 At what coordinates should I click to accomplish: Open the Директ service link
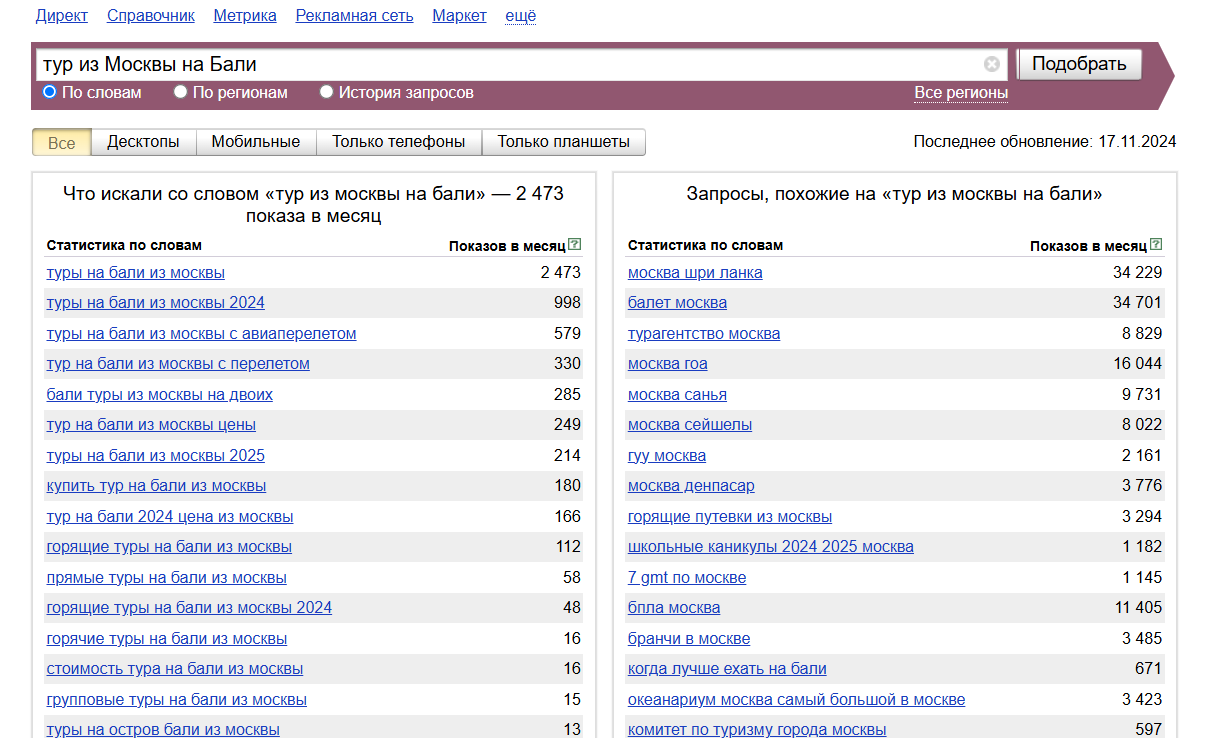(x=61, y=15)
